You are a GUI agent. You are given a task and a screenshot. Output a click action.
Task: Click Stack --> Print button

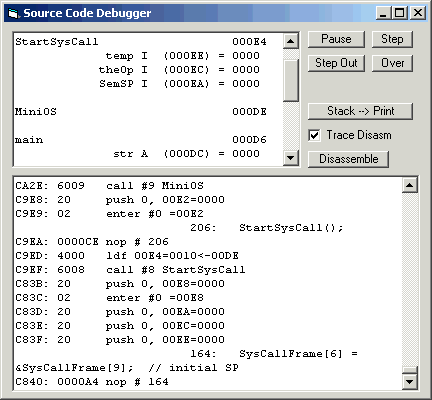point(360,111)
